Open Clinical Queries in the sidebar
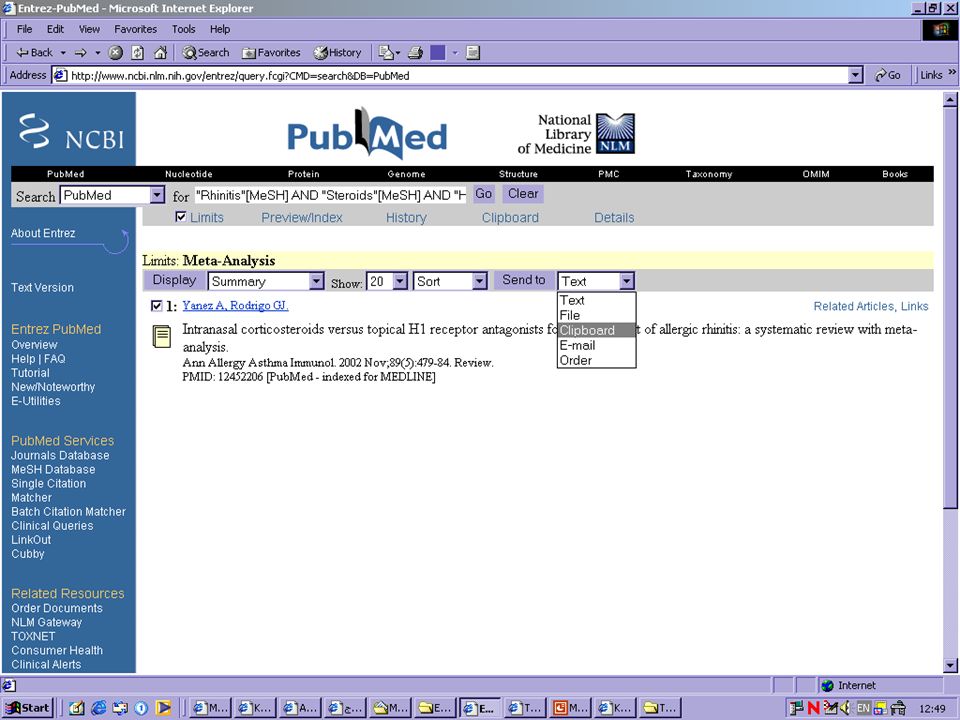Viewport: 960px width, 720px height. point(52,525)
